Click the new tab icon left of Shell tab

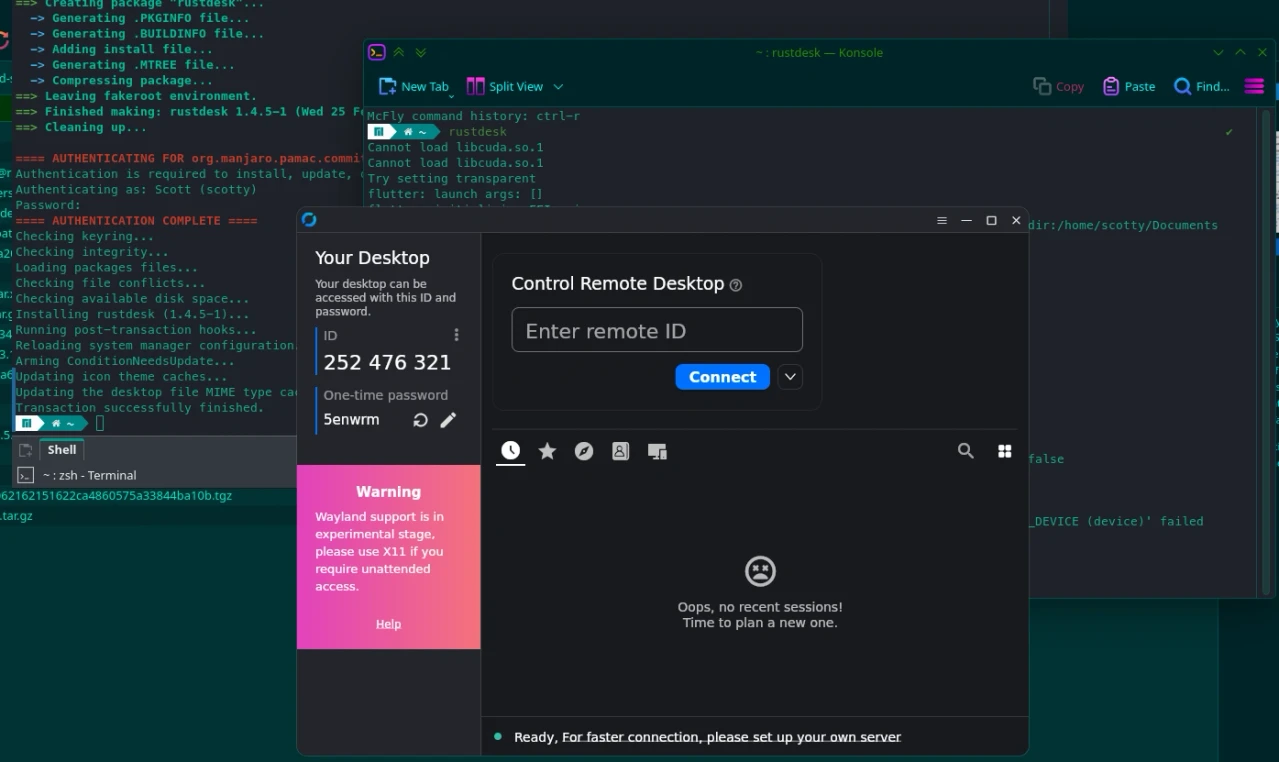coord(26,450)
